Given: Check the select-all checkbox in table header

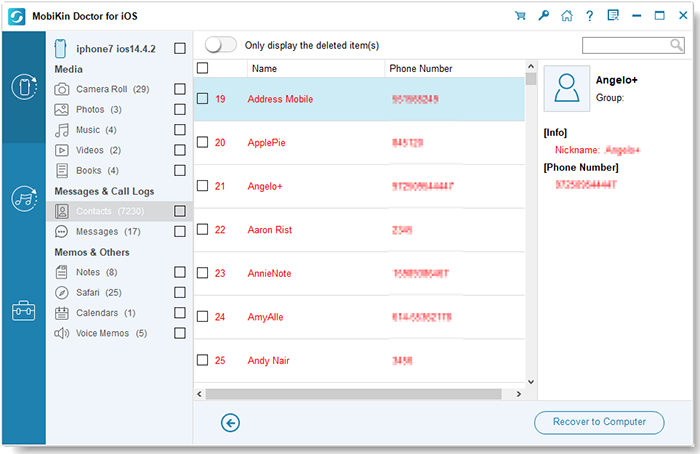Looking at the screenshot, I should [x=203, y=68].
